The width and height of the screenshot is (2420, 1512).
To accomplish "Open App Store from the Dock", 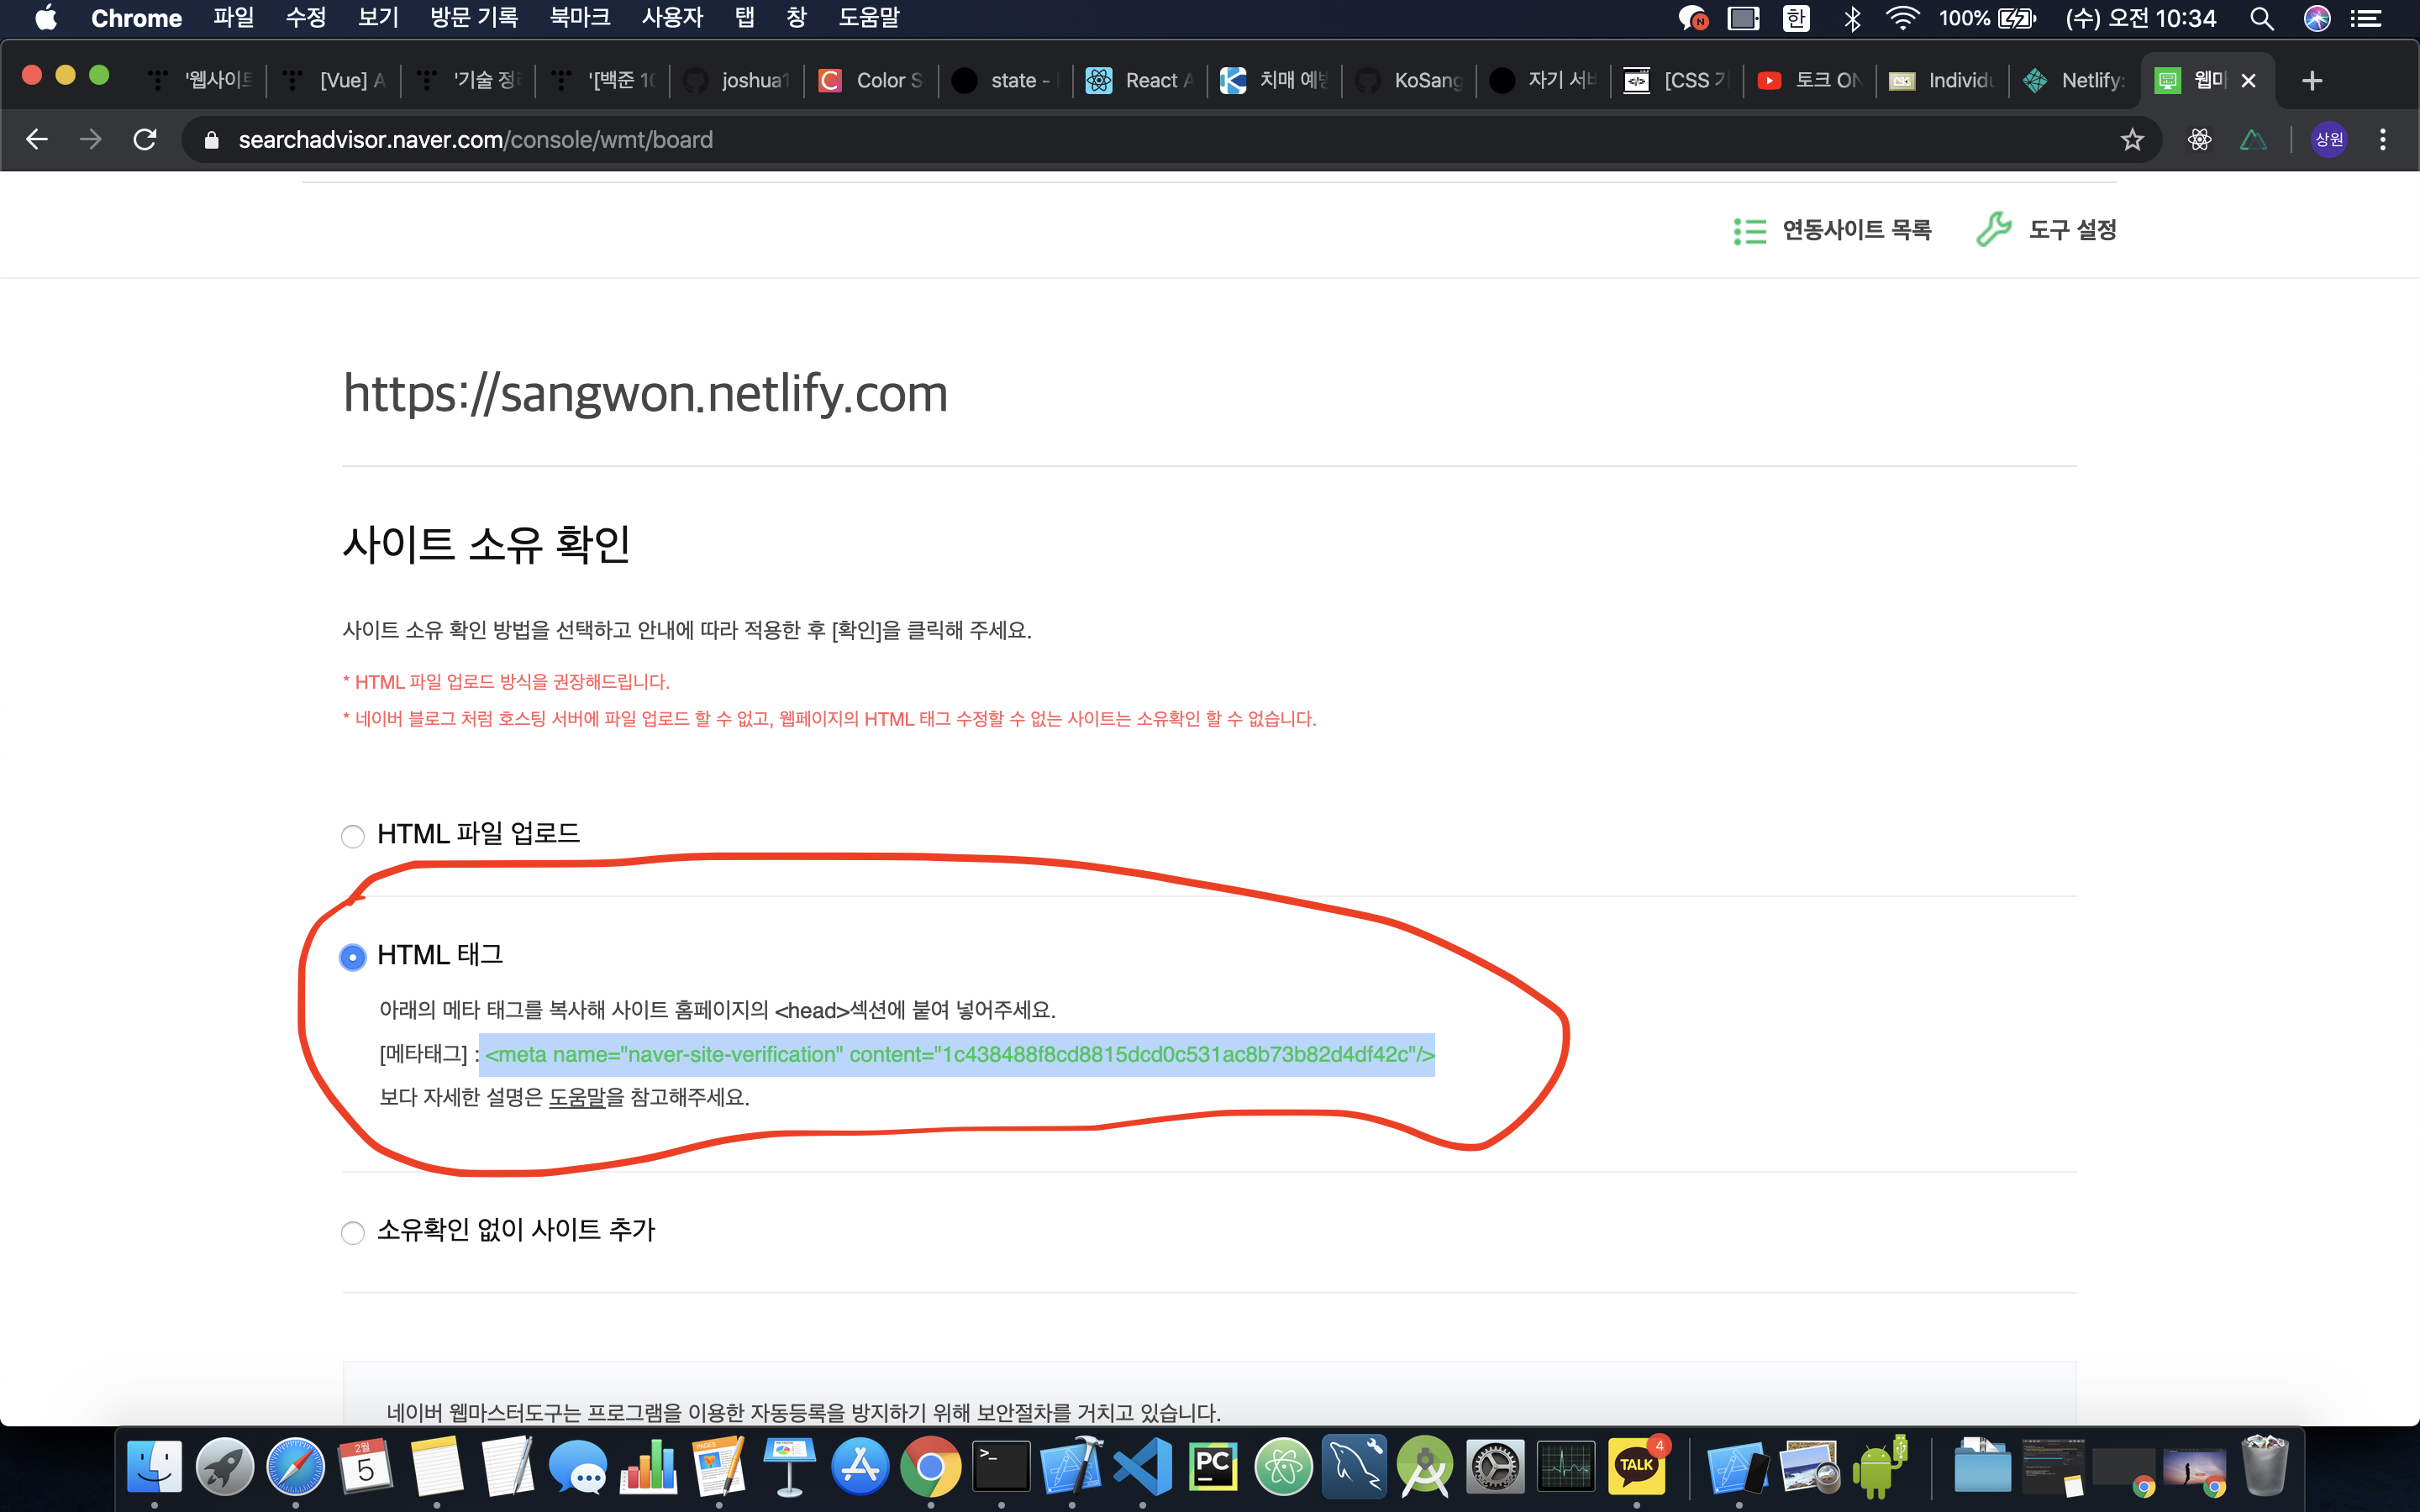I will (860, 1467).
